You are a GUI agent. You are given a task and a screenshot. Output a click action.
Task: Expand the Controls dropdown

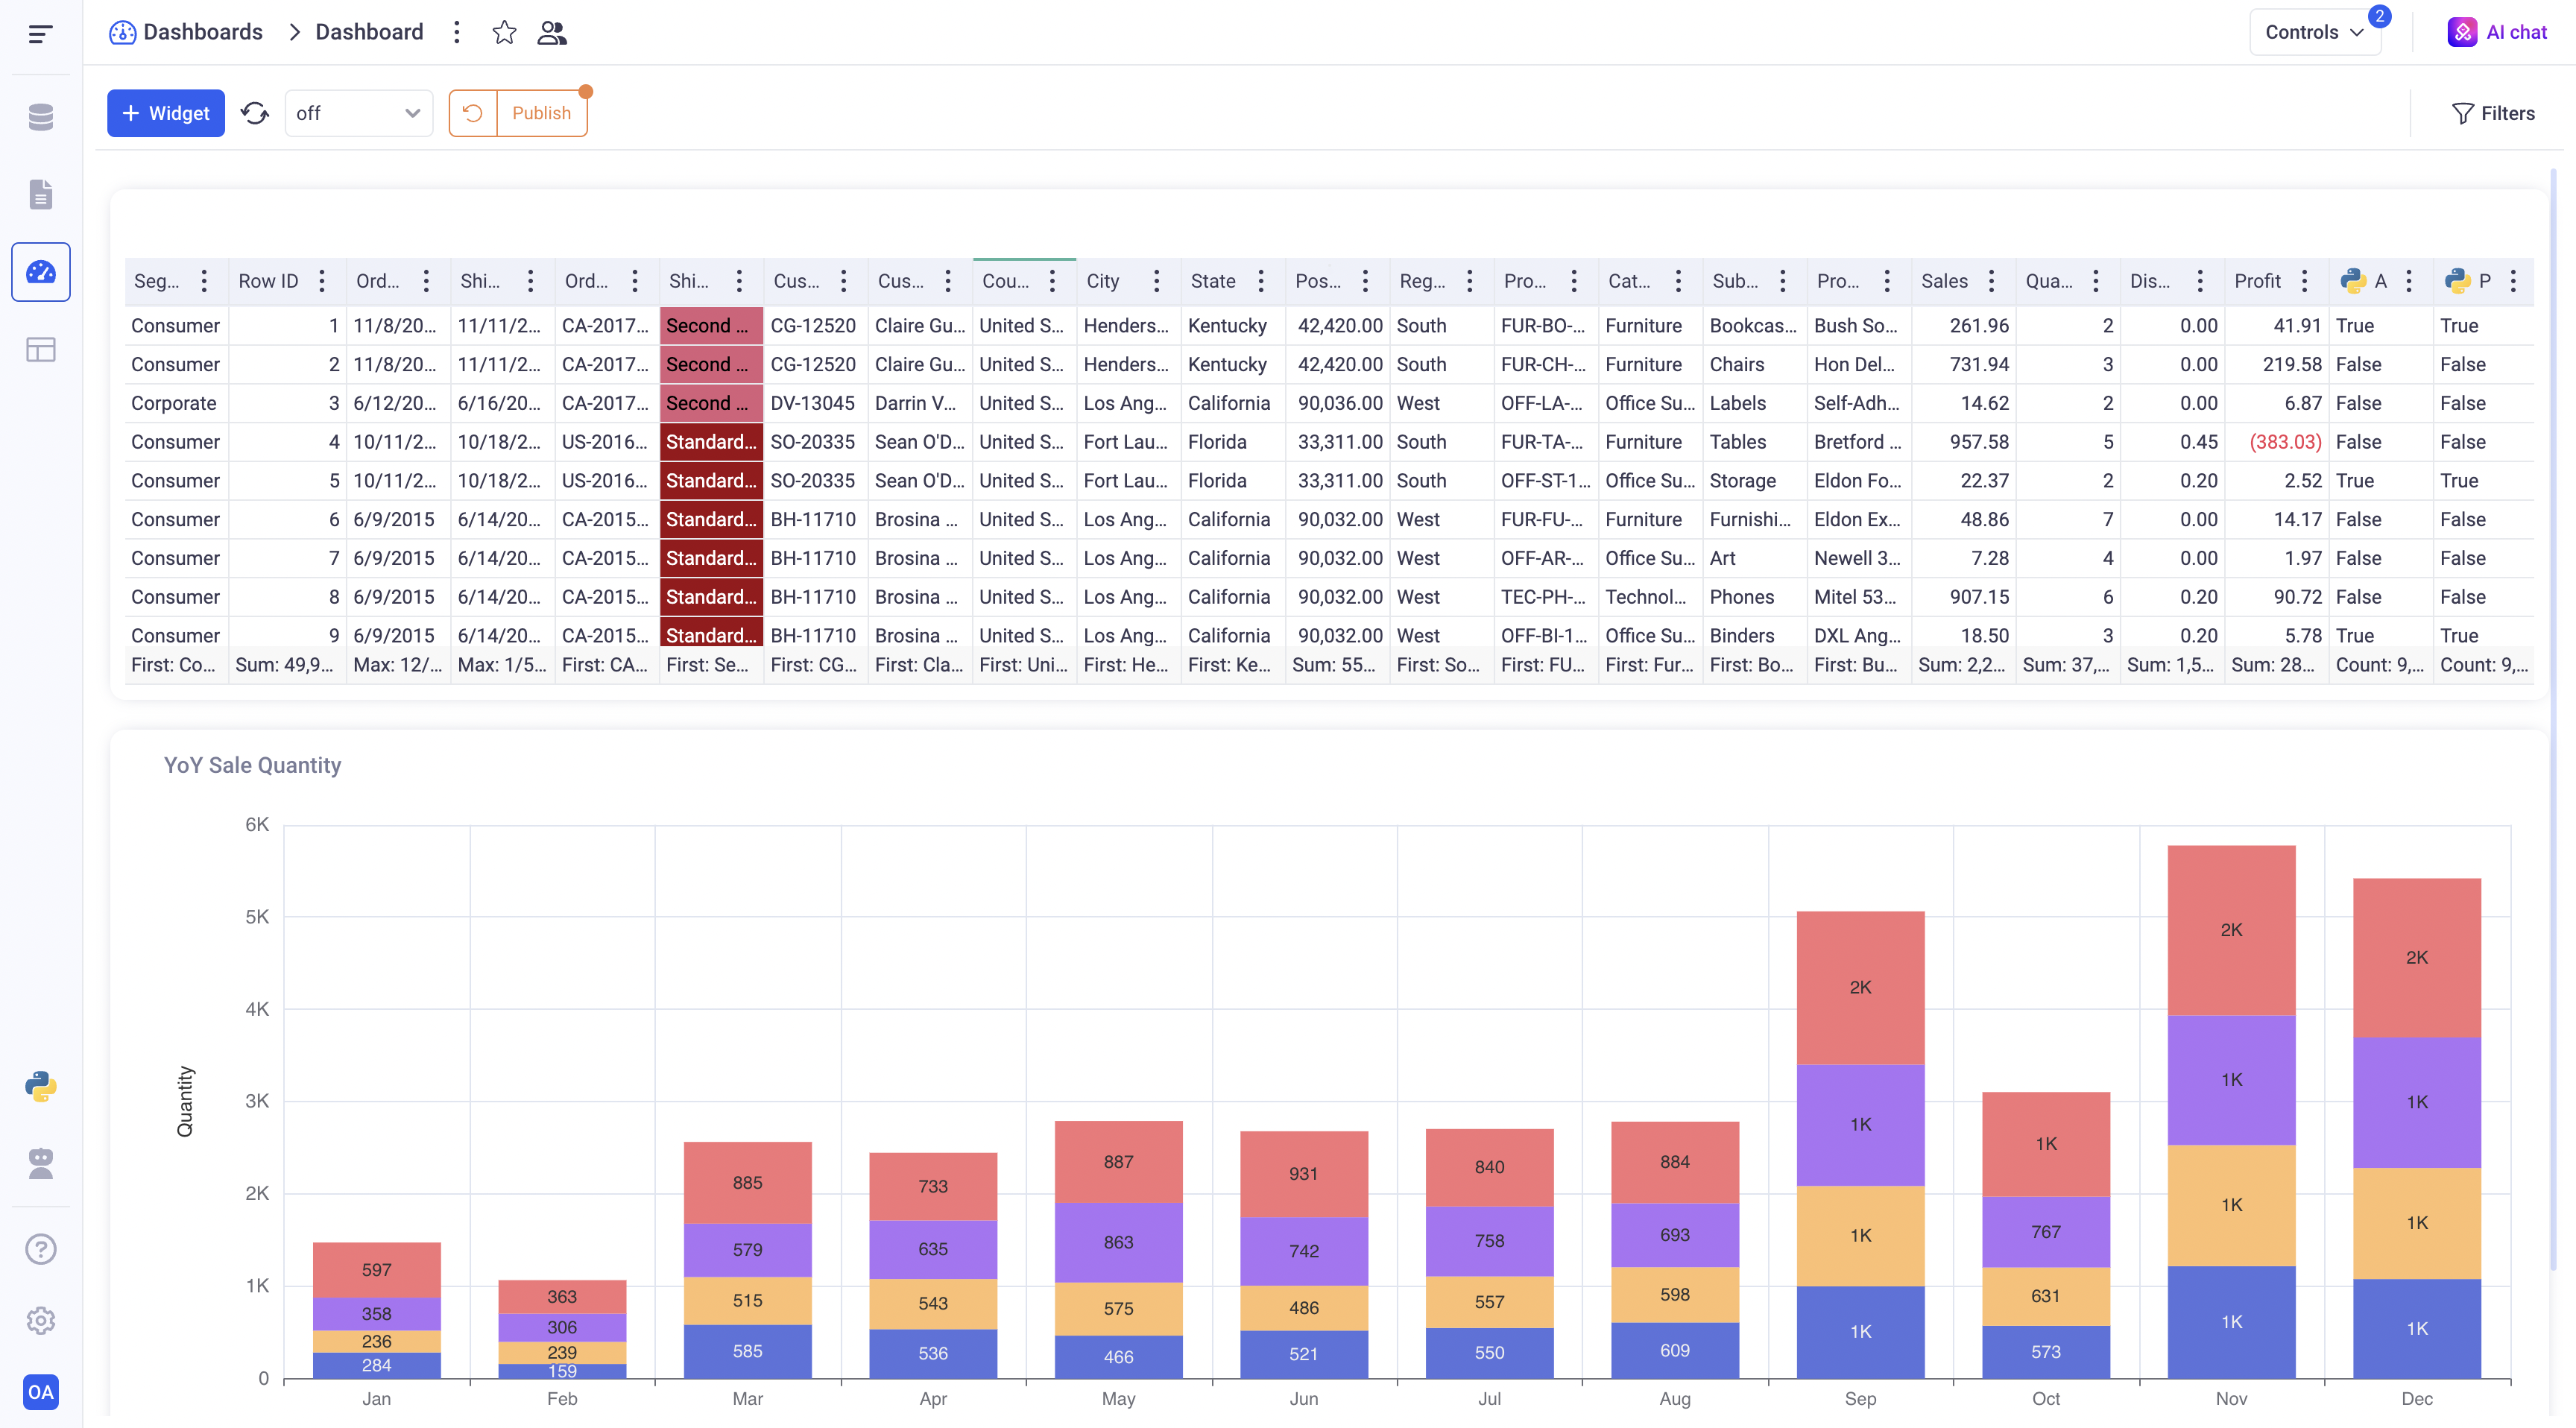tap(2314, 32)
